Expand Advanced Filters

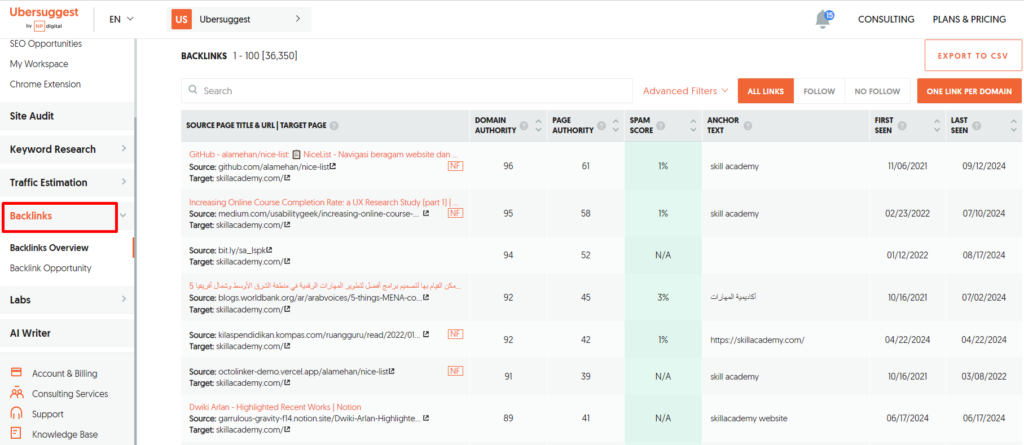[686, 91]
